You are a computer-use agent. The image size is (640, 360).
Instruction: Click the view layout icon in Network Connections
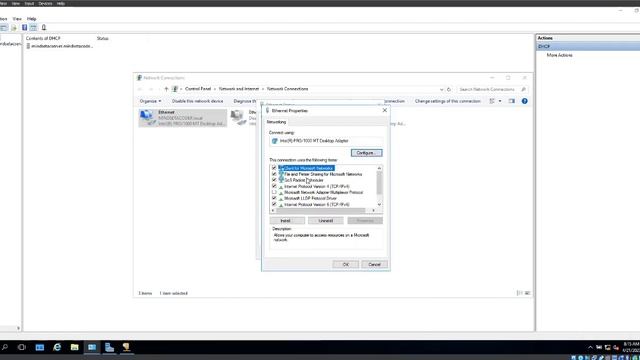(x=492, y=101)
